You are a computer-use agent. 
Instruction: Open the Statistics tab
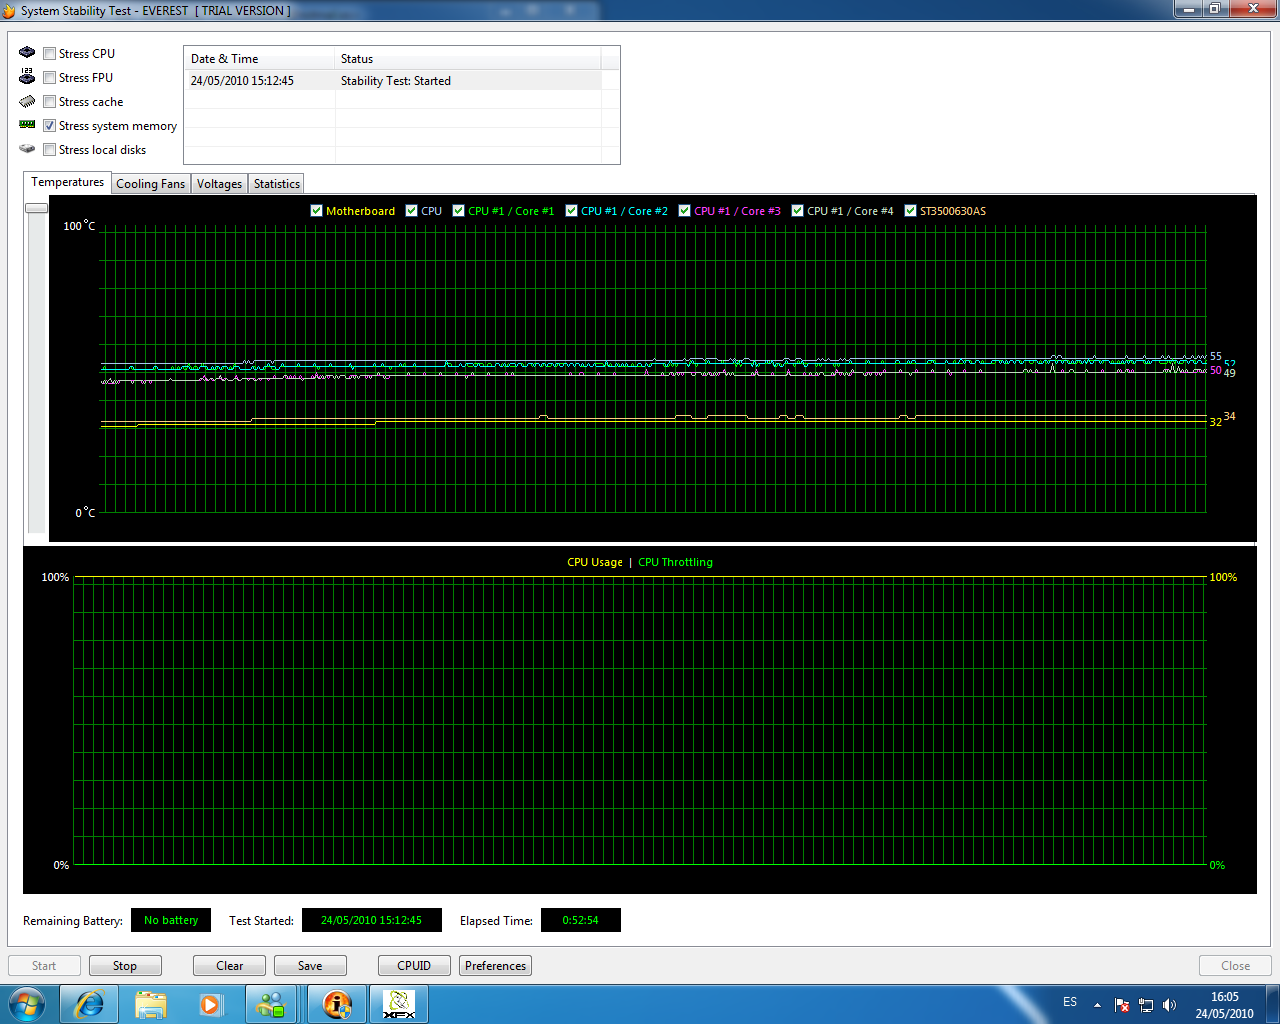pyautogui.click(x=277, y=184)
